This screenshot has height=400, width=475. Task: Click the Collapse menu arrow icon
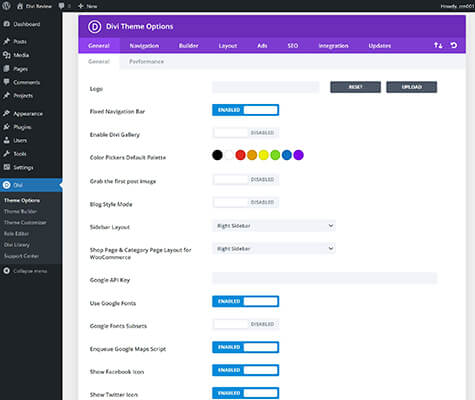[x=7, y=271]
